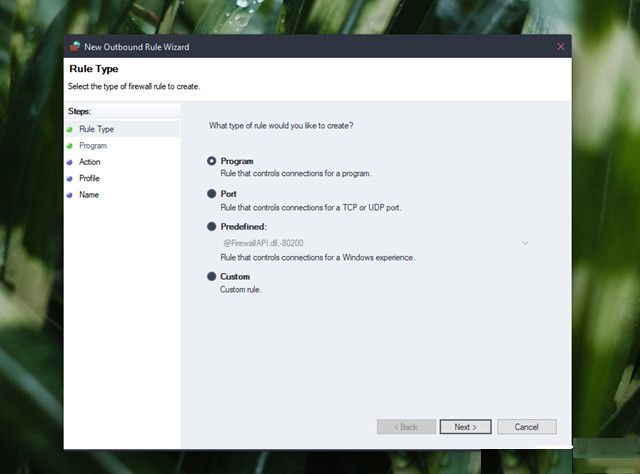Click 'Select the type of firewall rule to create.'
The height and width of the screenshot is (474, 640).
[134, 87]
